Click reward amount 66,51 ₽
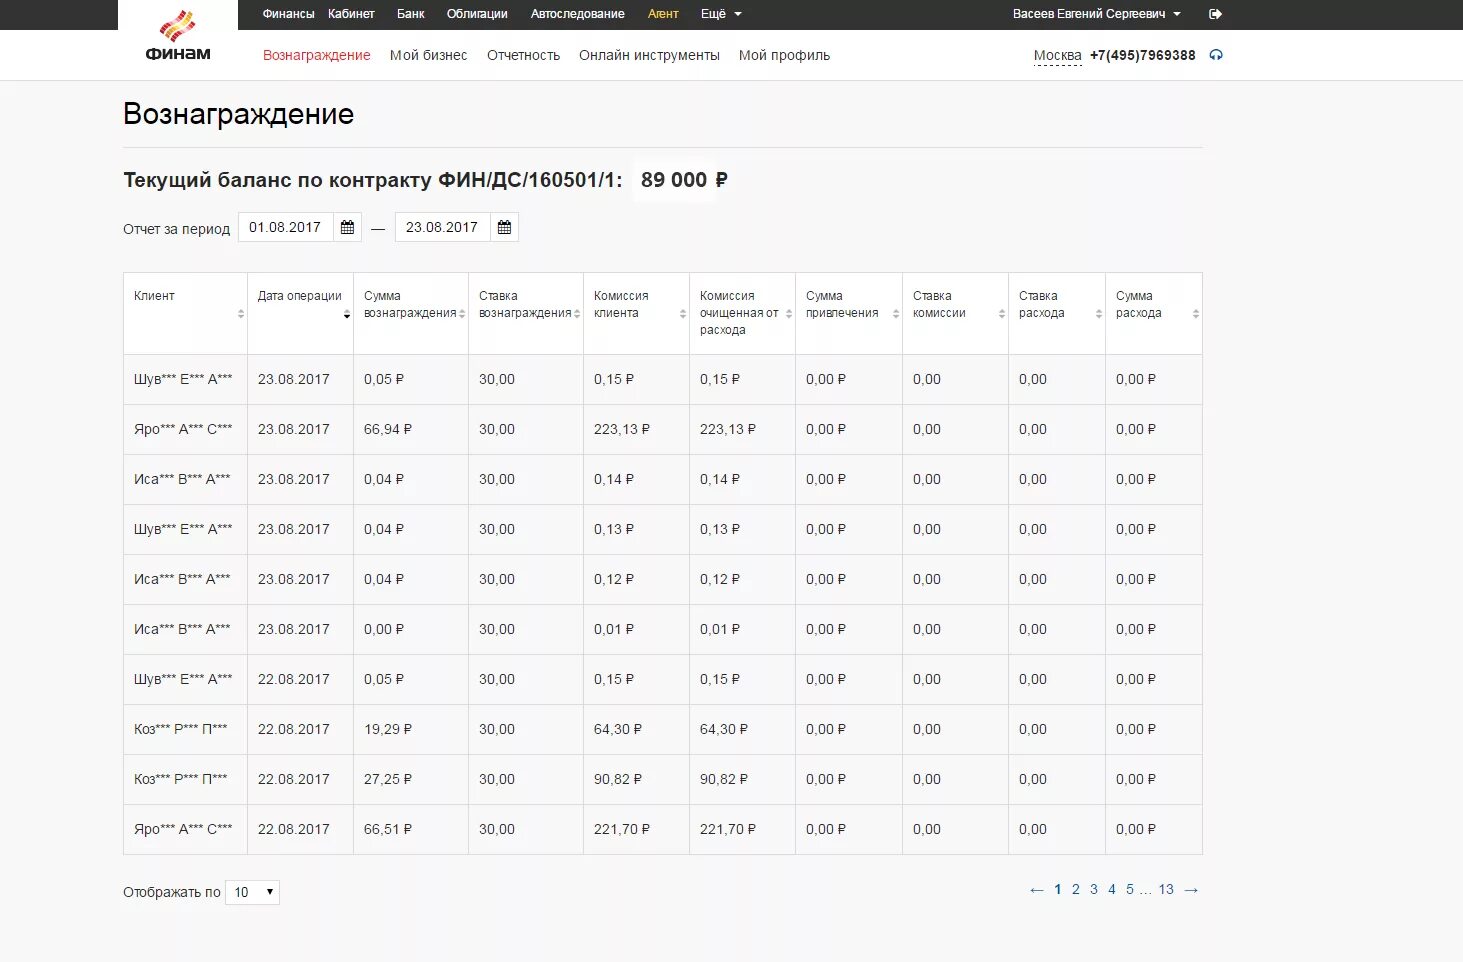 click(x=388, y=829)
